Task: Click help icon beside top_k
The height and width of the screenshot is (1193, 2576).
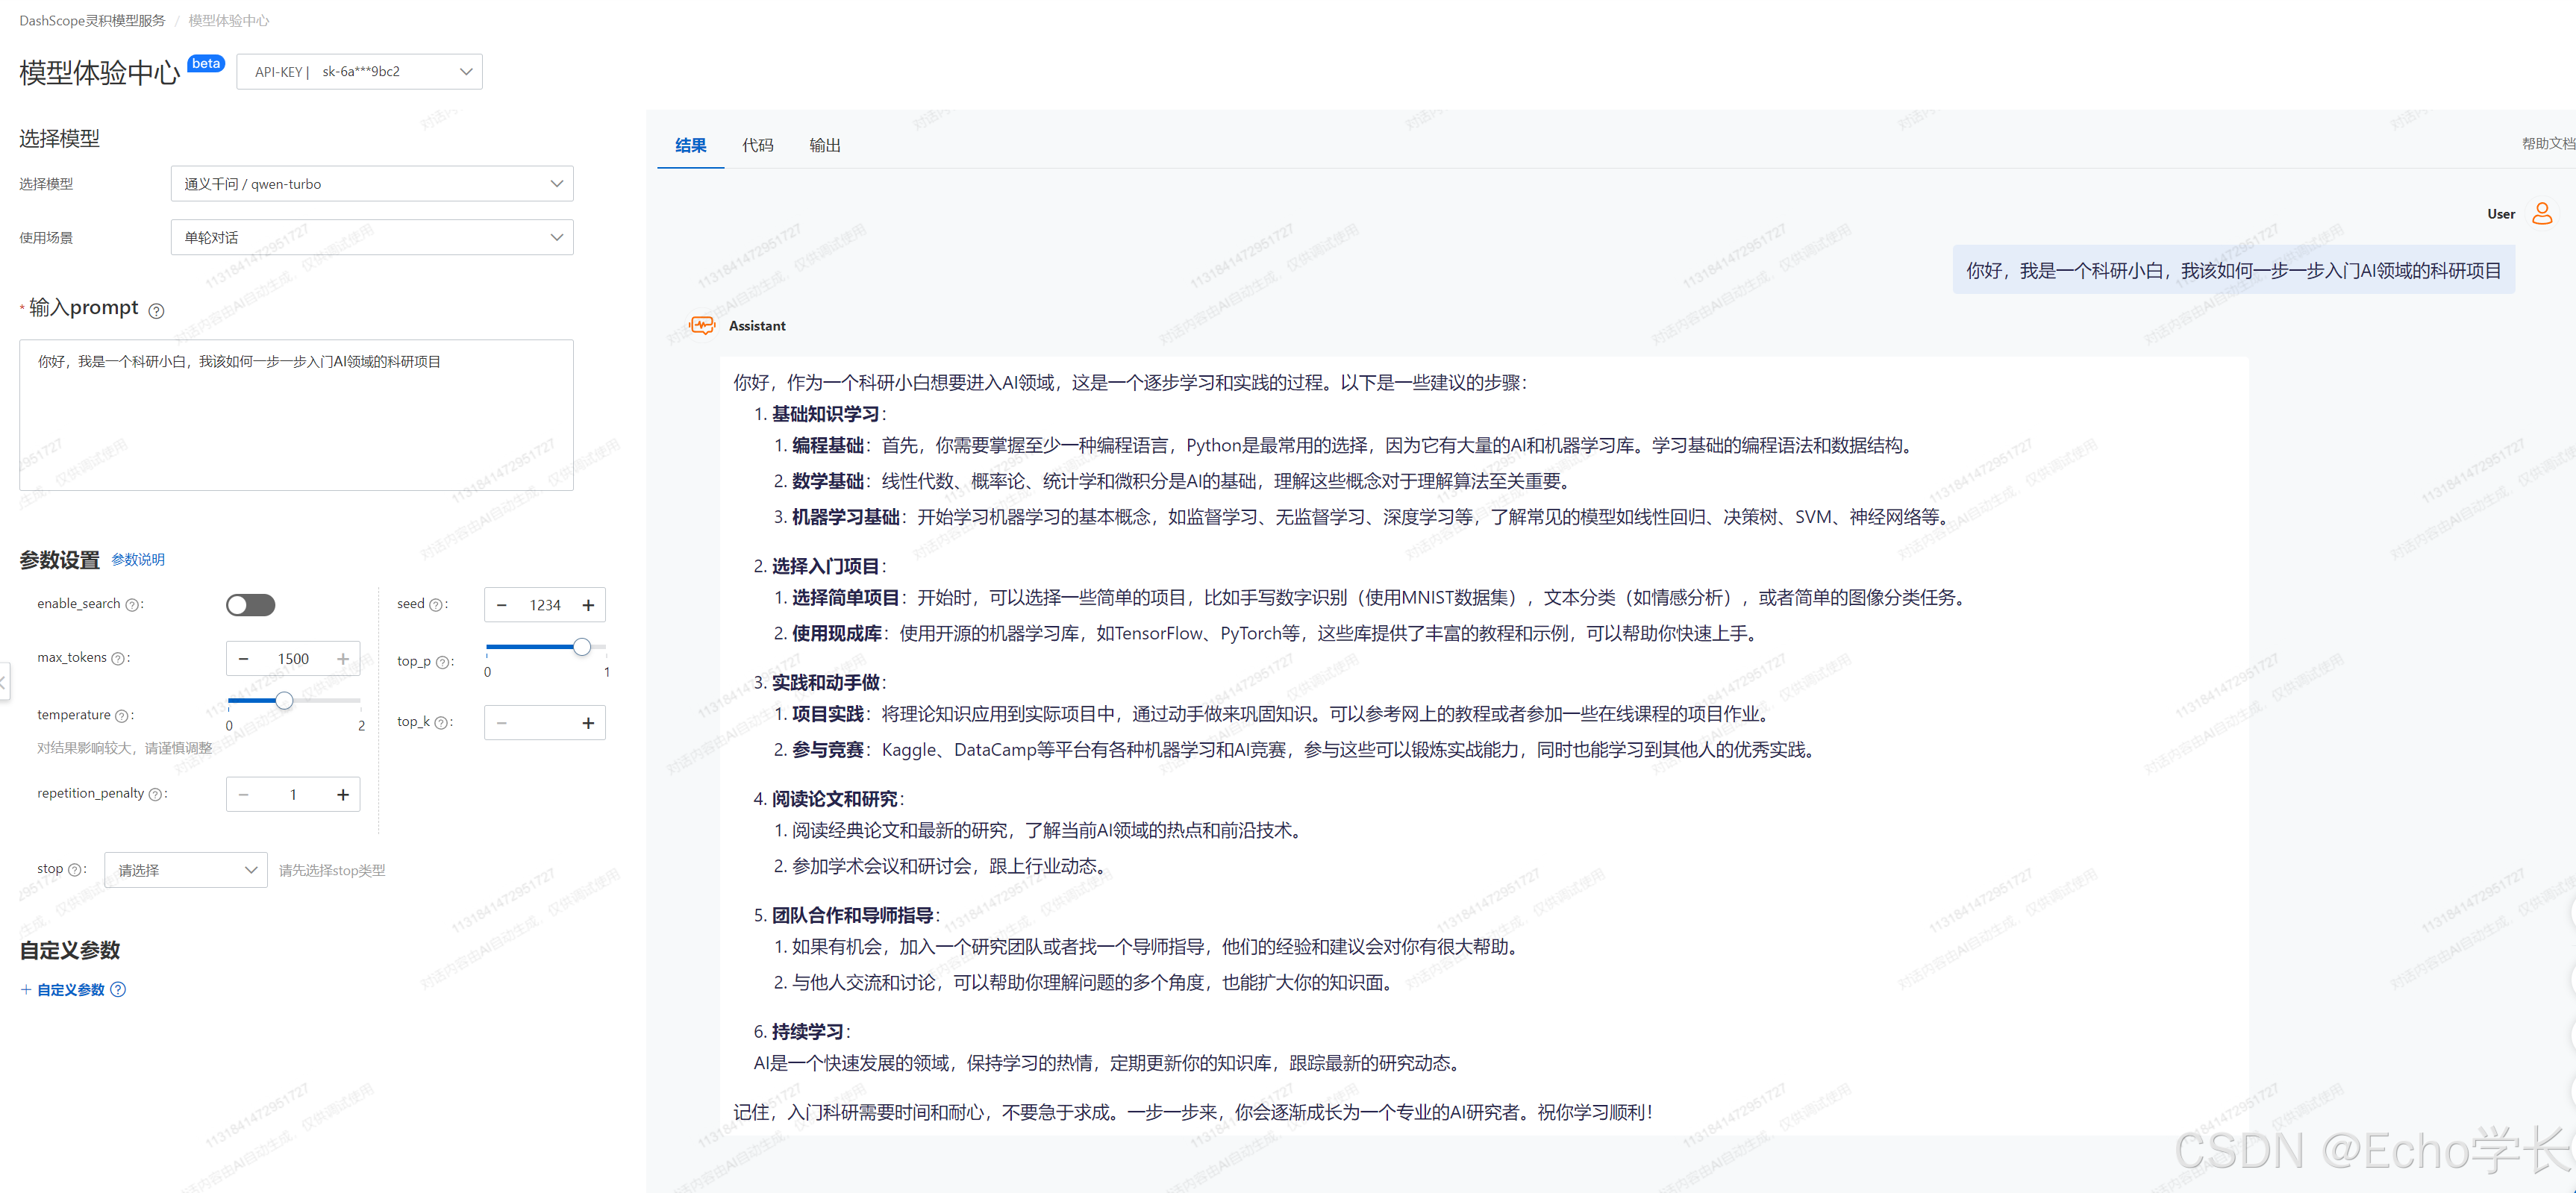Action: coord(440,722)
